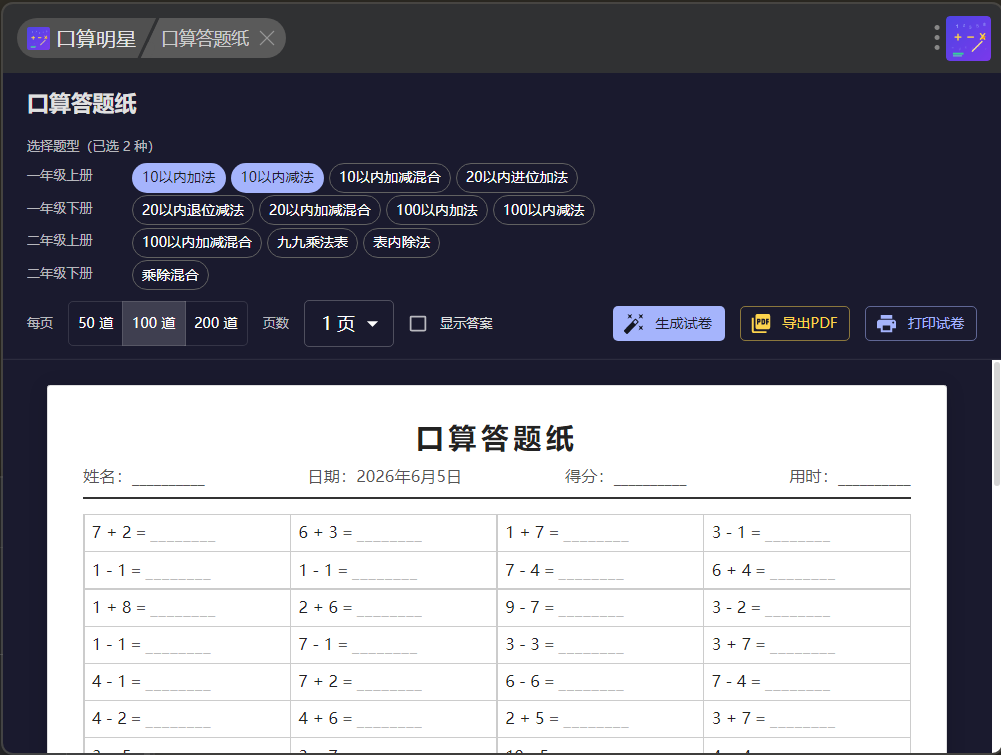Click the problem cell 4 - 2 =
This screenshot has height=755, width=1001.
tap(187, 719)
